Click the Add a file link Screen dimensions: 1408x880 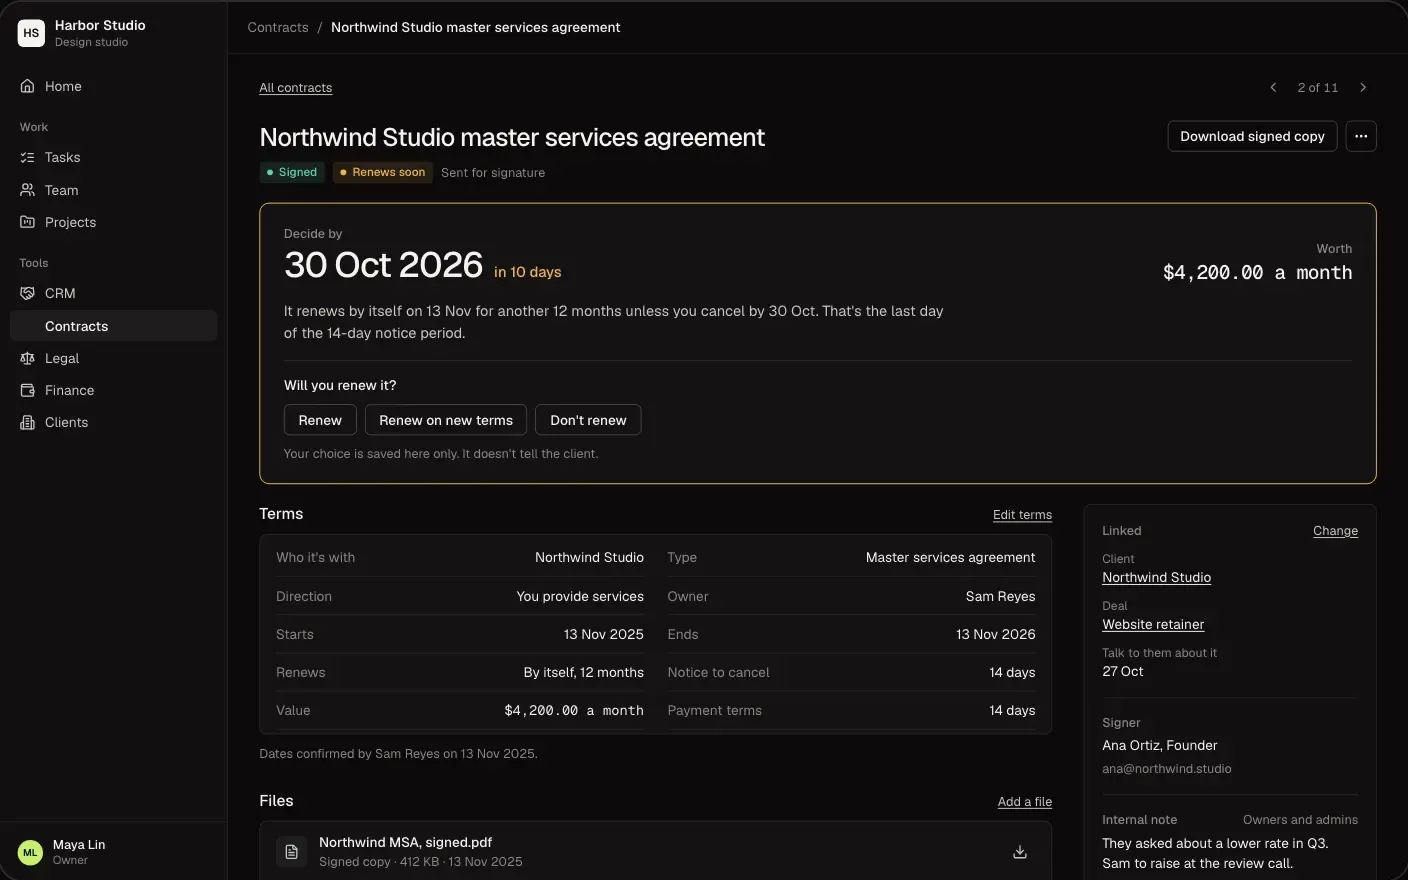tap(1024, 802)
